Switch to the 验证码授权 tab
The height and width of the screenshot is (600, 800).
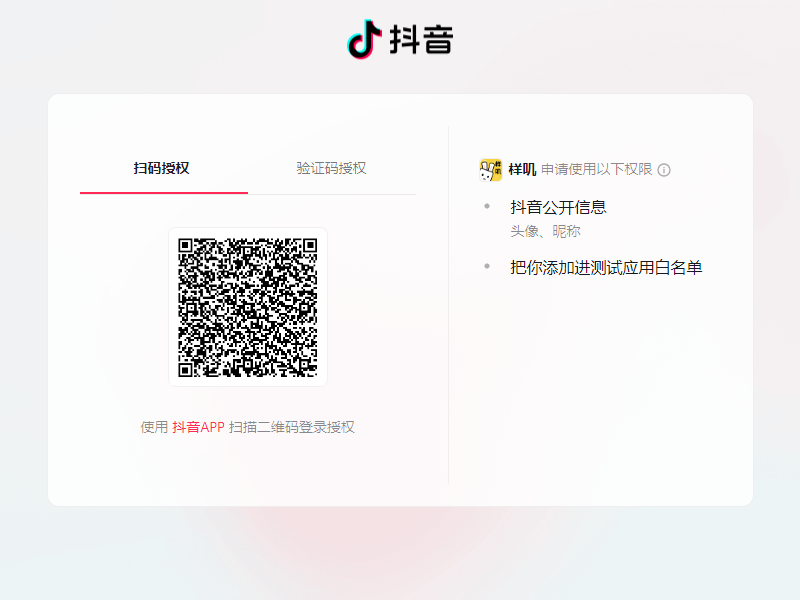coord(331,168)
